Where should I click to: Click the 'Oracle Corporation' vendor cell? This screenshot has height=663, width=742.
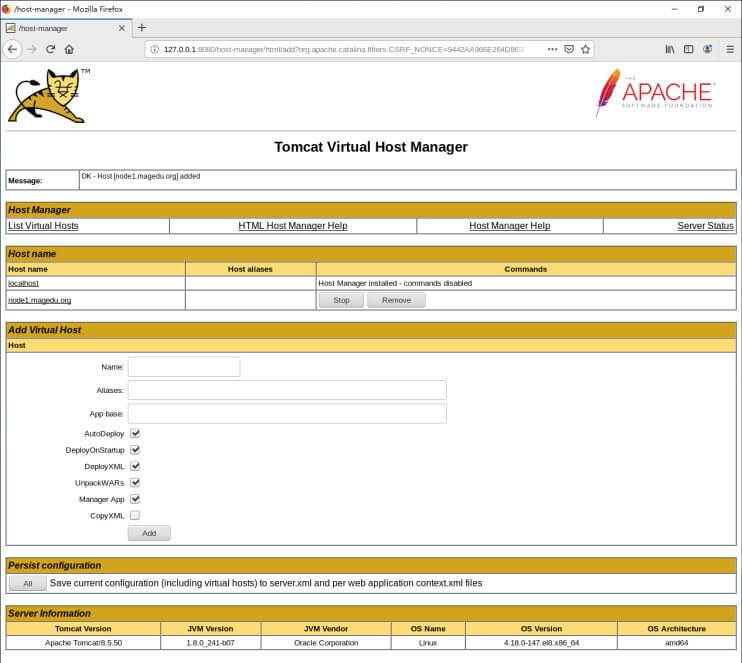click(x=326, y=643)
